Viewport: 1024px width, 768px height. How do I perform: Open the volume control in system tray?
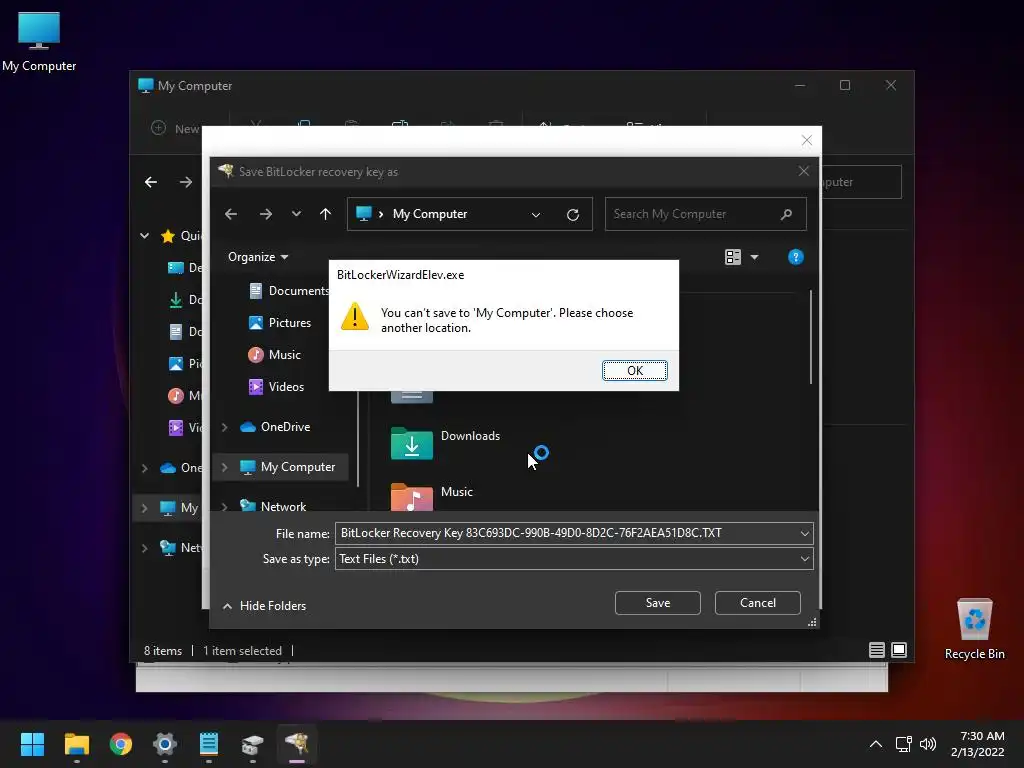(x=927, y=744)
